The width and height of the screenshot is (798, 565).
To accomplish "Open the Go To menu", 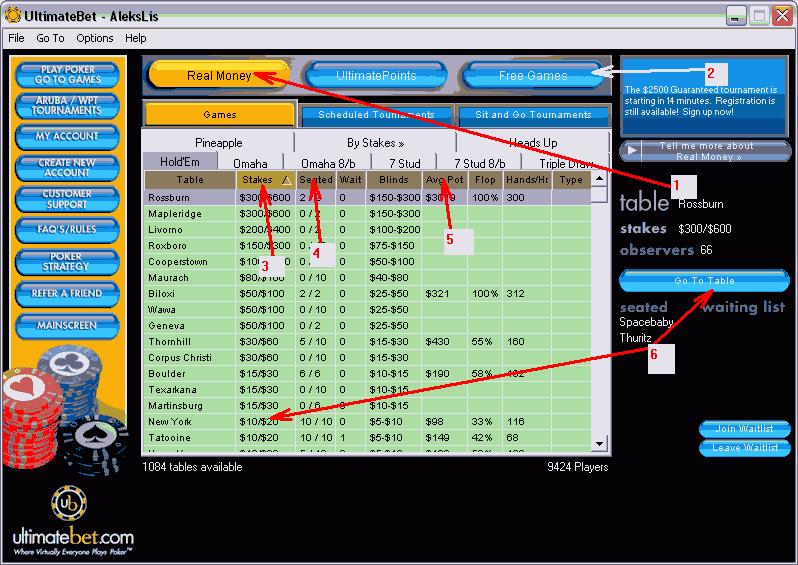I will [x=50, y=38].
